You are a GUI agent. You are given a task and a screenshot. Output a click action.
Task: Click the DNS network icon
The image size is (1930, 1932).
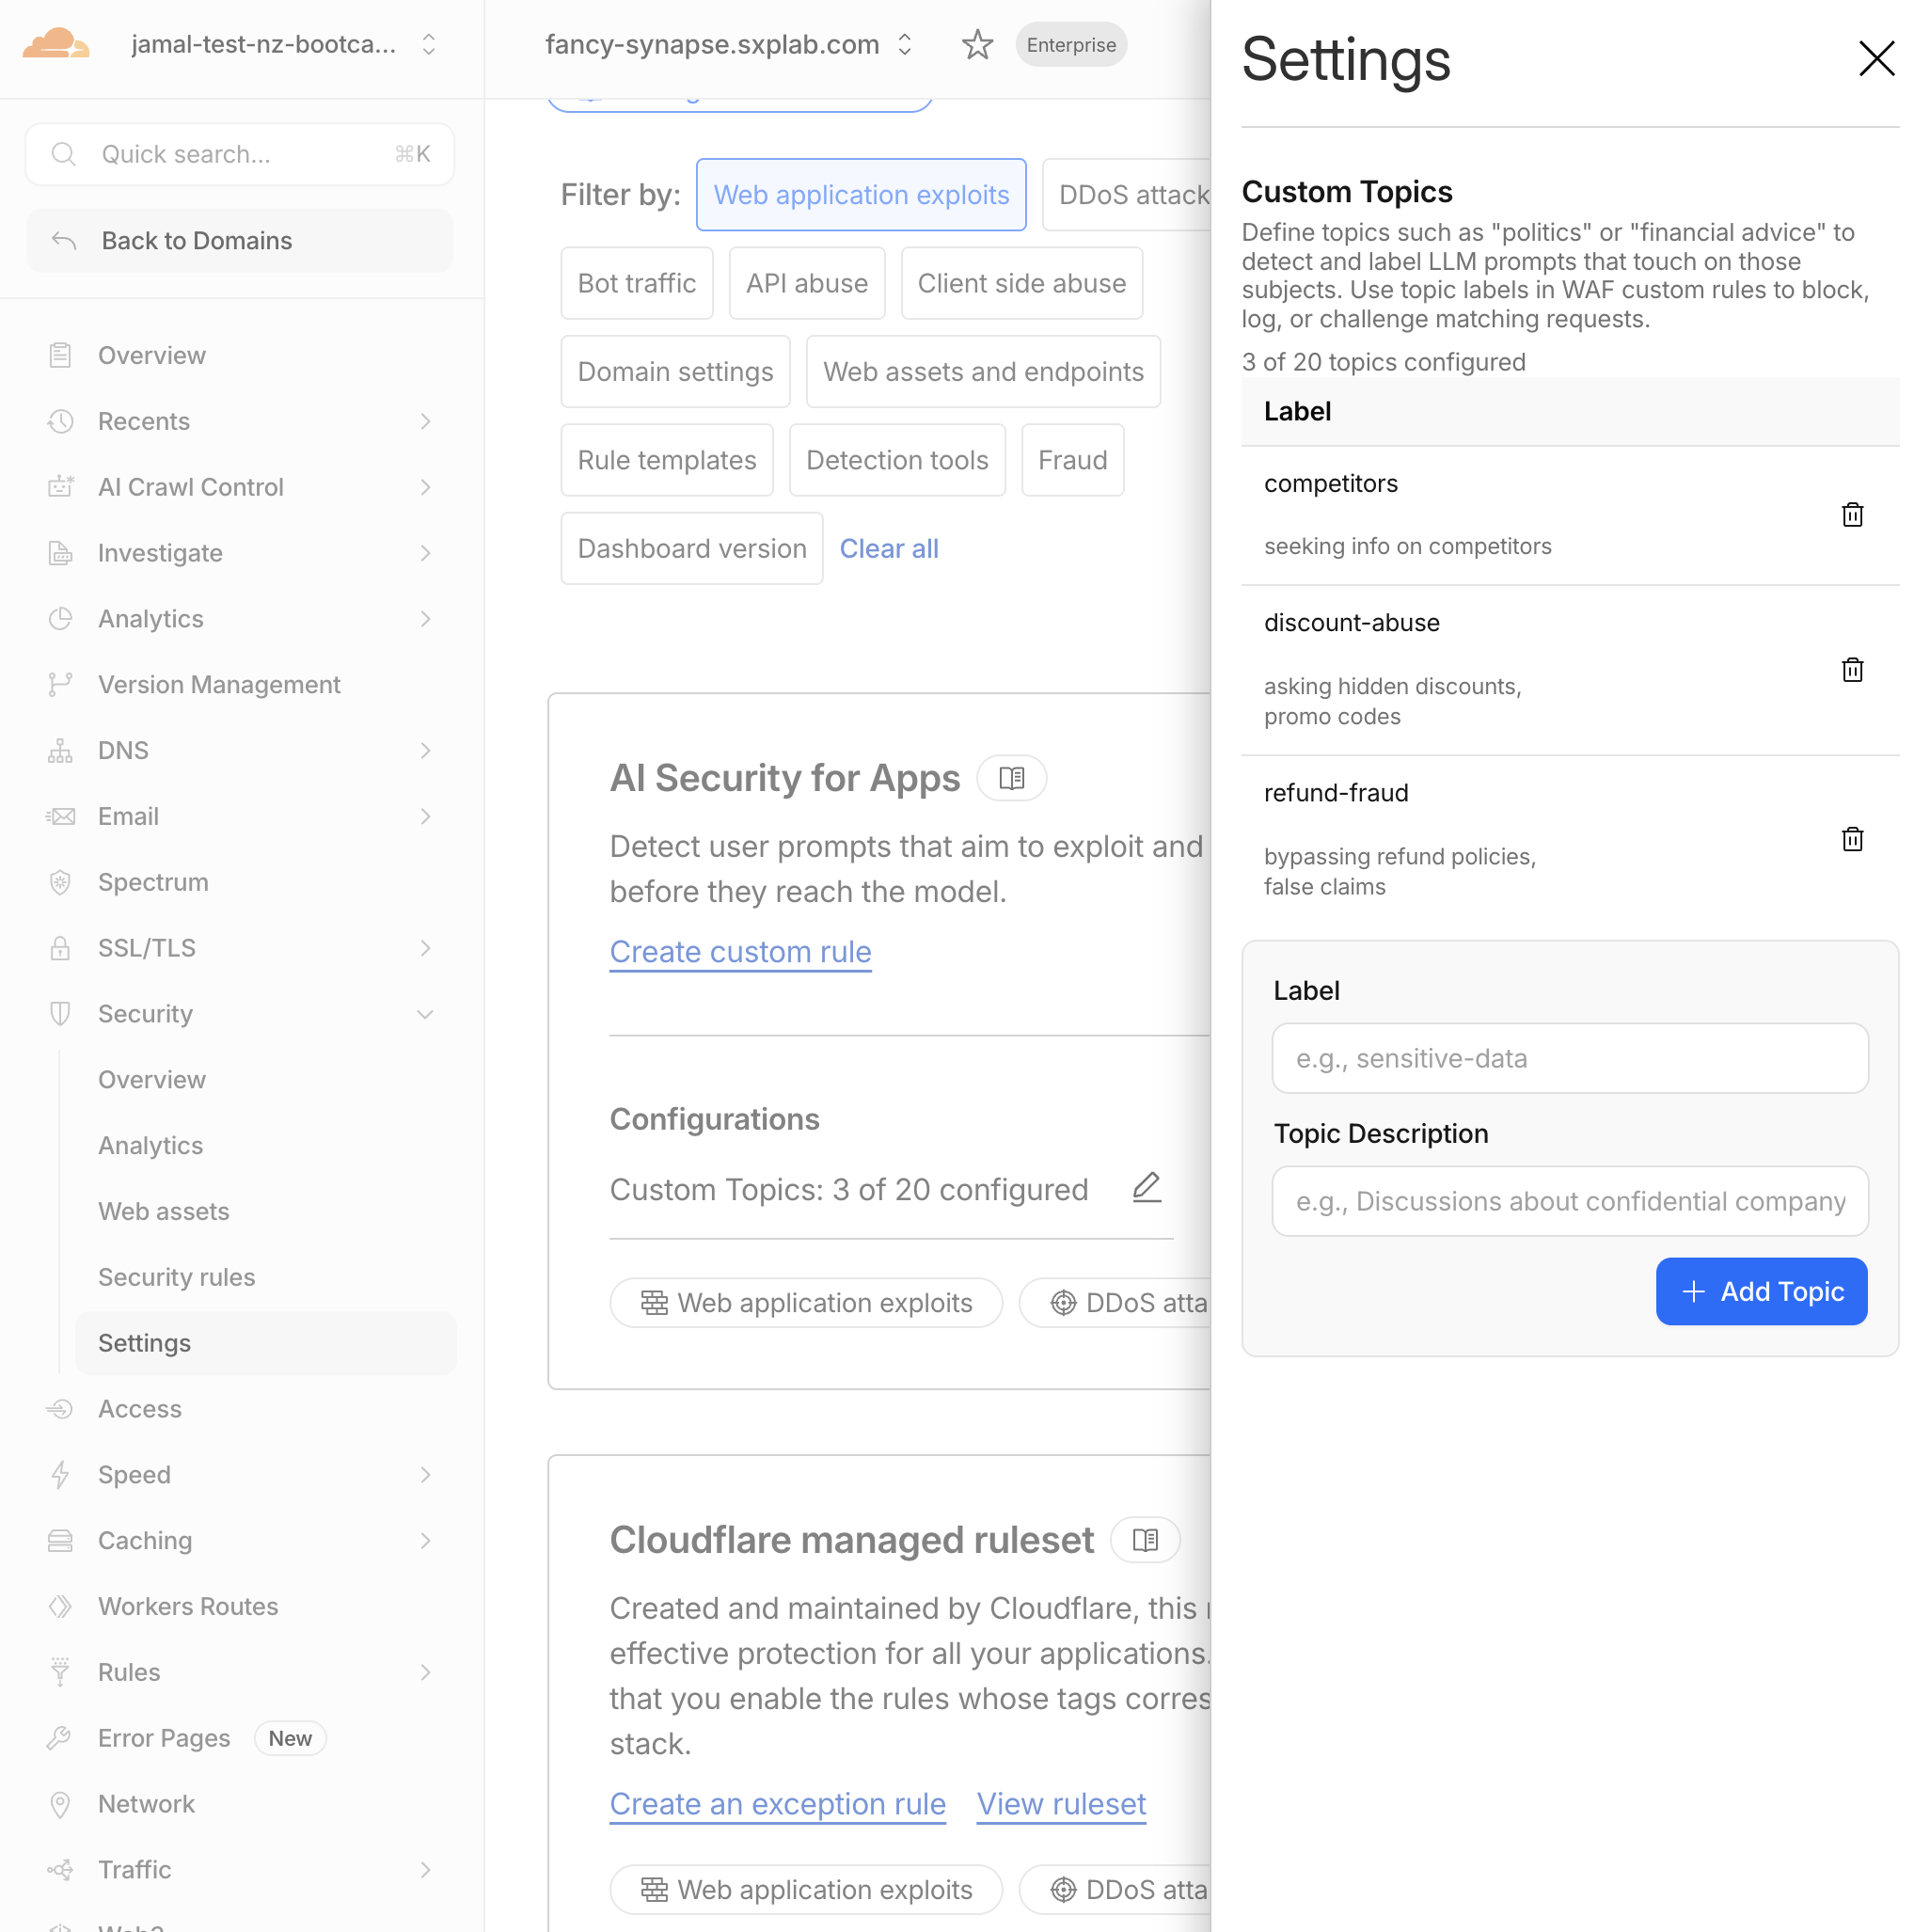coord(60,750)
